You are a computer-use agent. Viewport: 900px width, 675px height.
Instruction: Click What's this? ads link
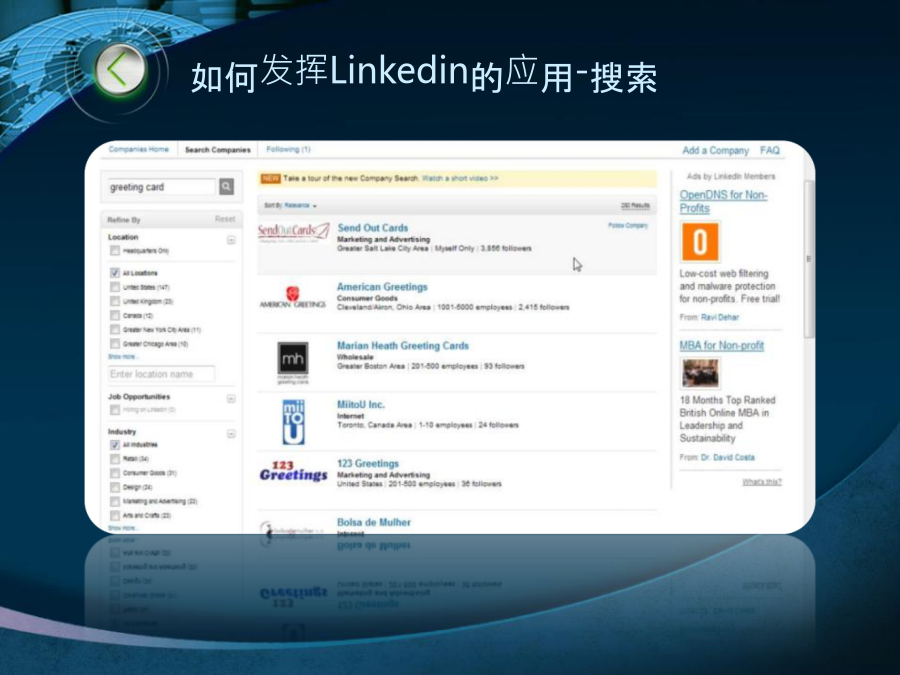click(762, 482)
